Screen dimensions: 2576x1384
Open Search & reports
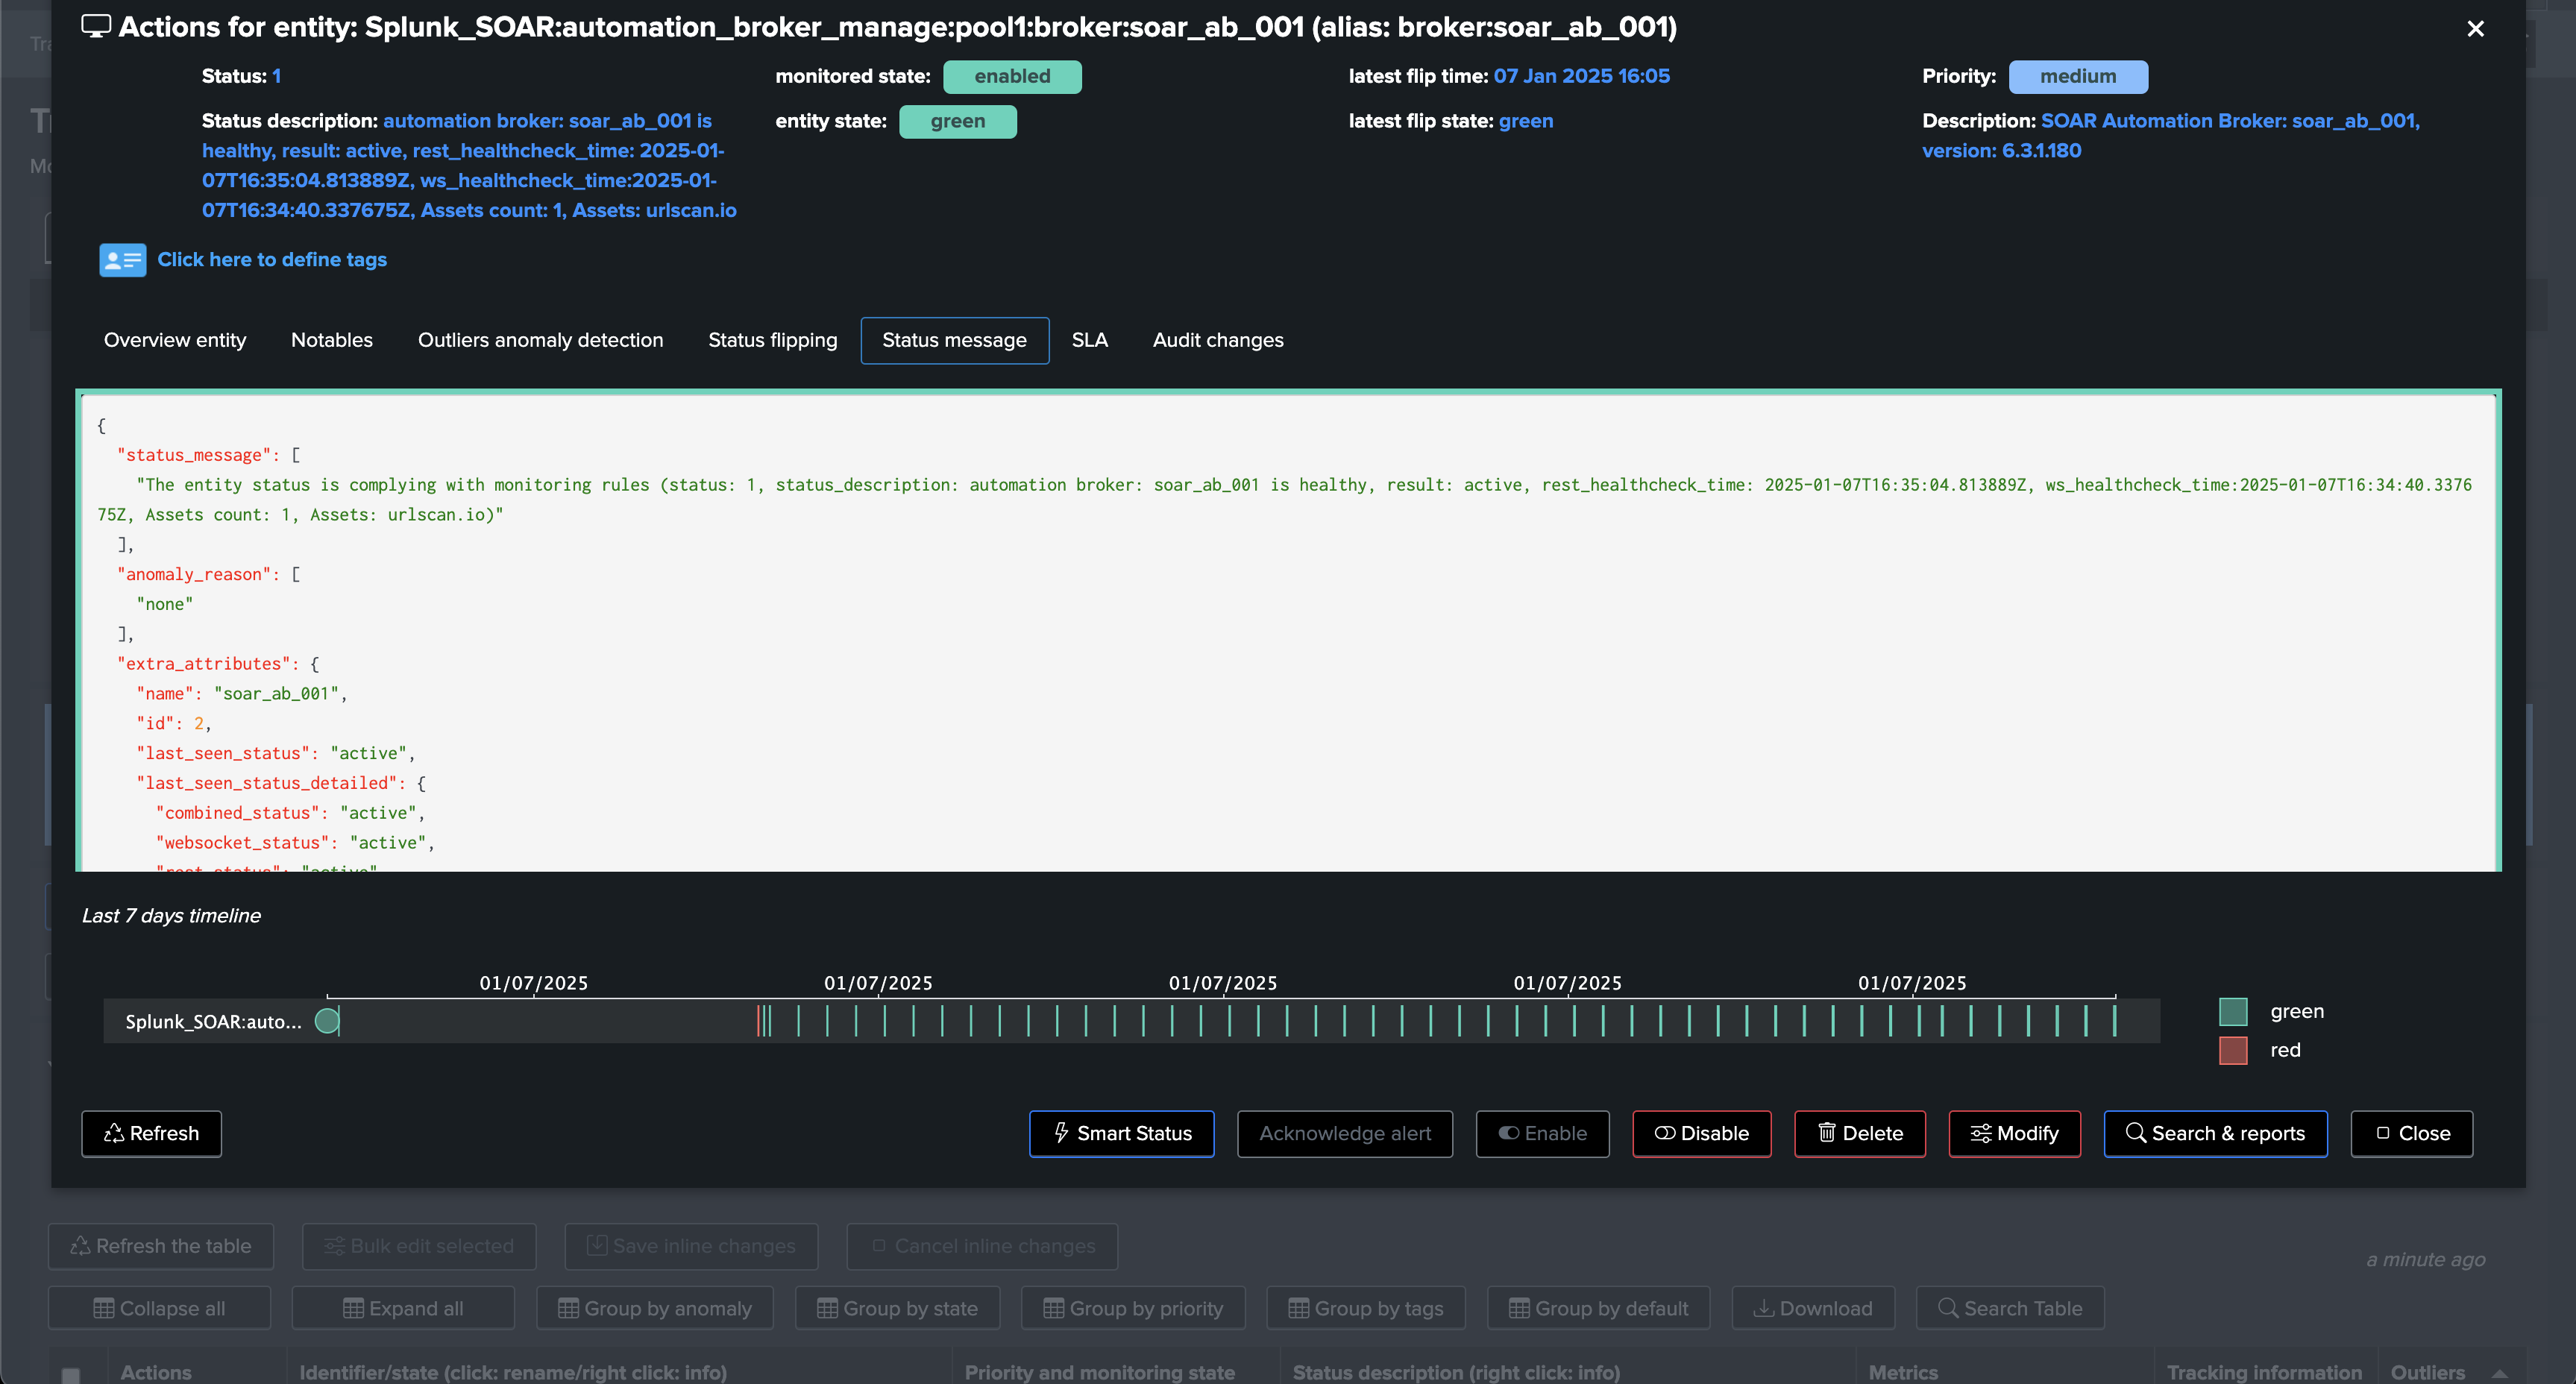[x=2214, y=1133]
